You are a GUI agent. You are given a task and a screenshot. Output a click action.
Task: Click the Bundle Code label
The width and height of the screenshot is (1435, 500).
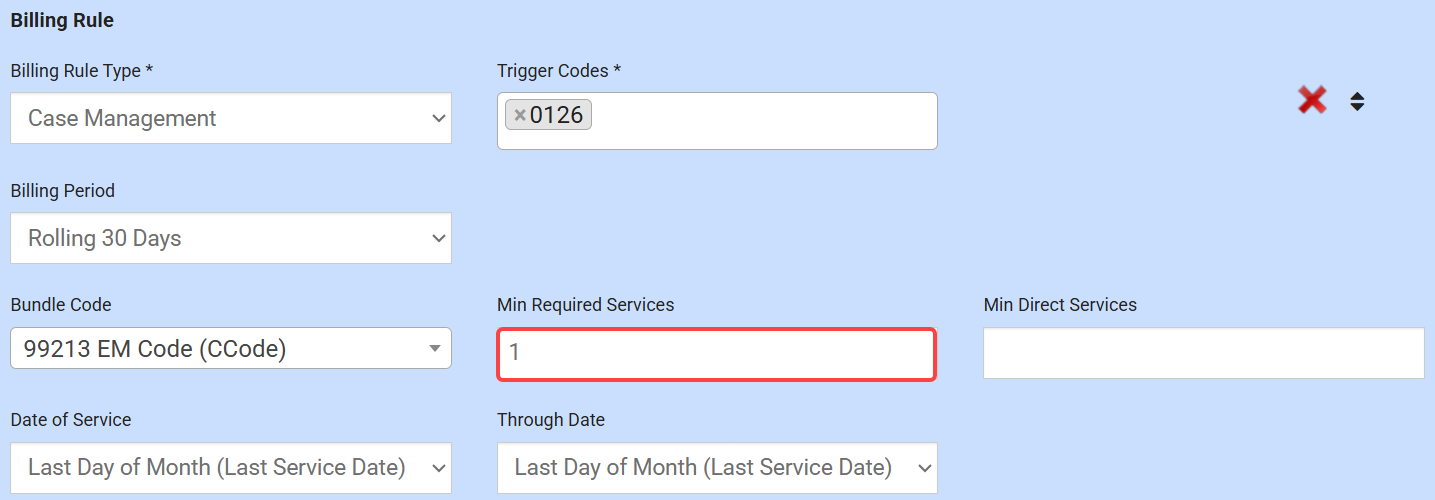click(x=61, y=305)
